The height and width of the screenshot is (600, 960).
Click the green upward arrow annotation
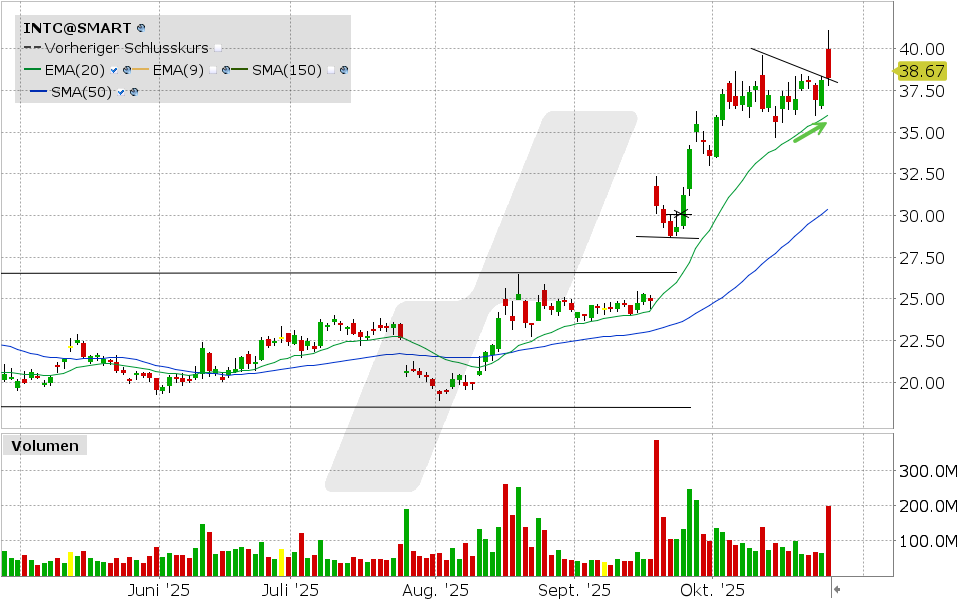coord(811,130)
